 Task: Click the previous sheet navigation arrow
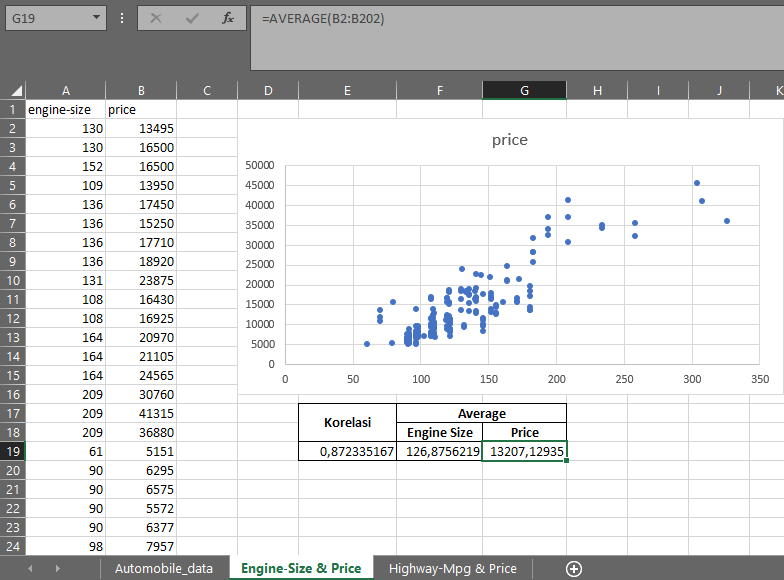coord(30,568)
